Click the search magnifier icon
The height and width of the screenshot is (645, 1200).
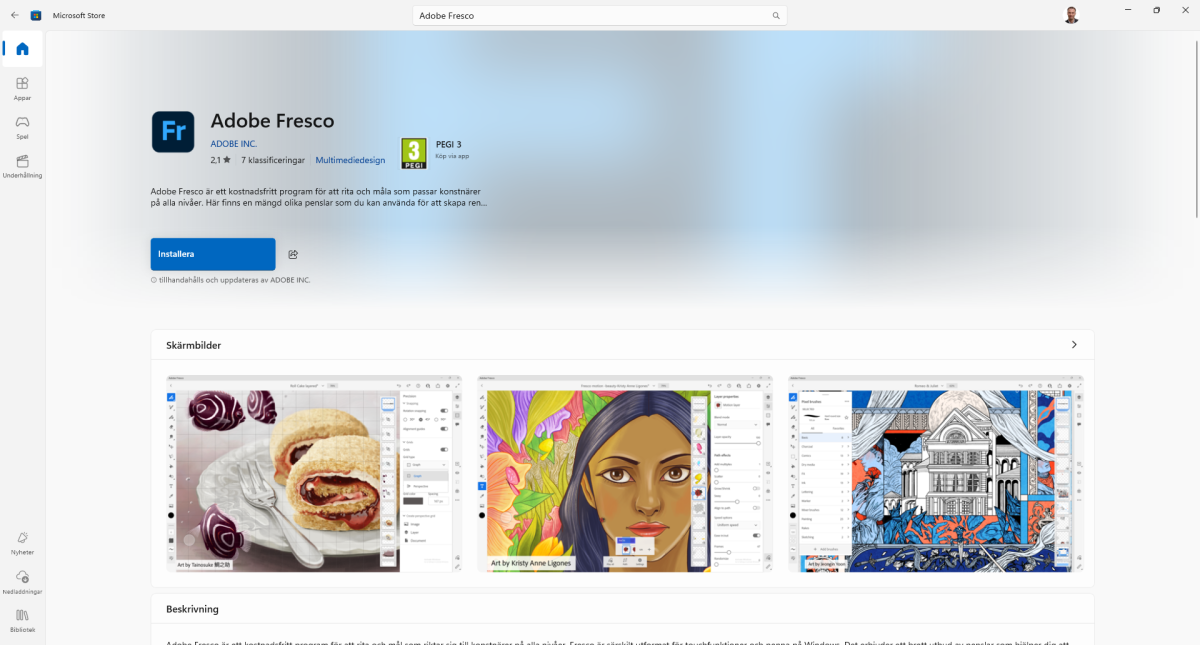(x=775, y=16)
